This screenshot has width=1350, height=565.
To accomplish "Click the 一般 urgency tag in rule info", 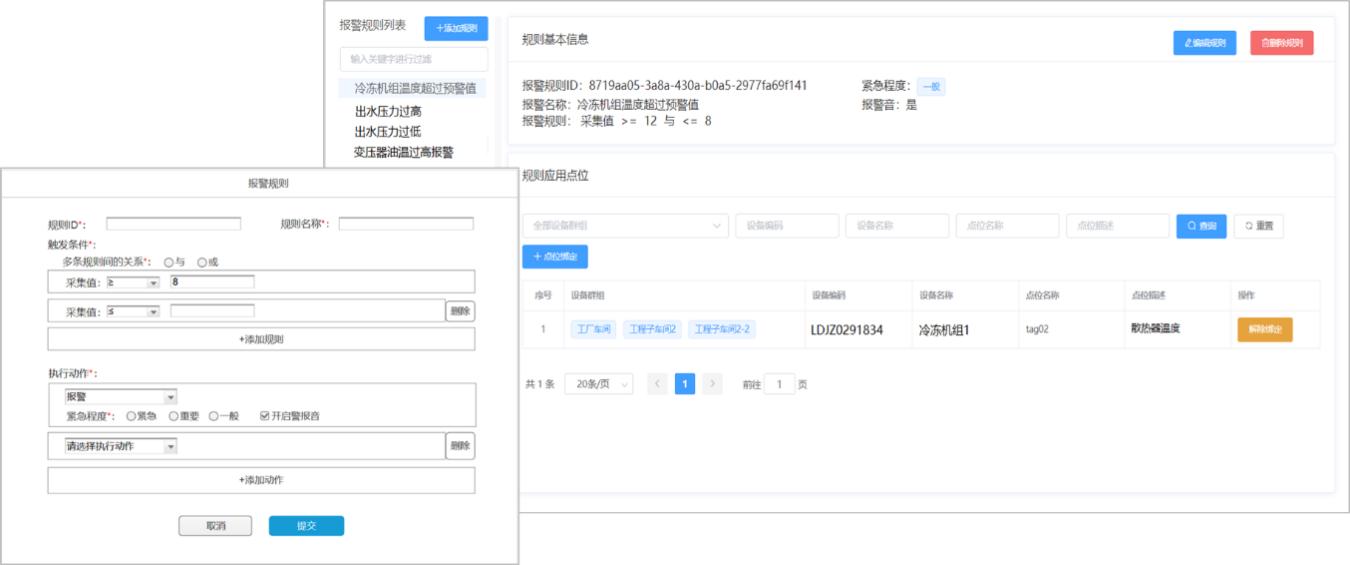I will point(931,87).
